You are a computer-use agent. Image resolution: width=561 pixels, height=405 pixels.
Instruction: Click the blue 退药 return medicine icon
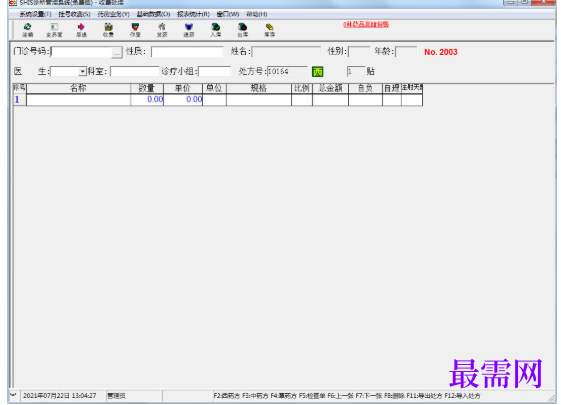coord(189,30)
